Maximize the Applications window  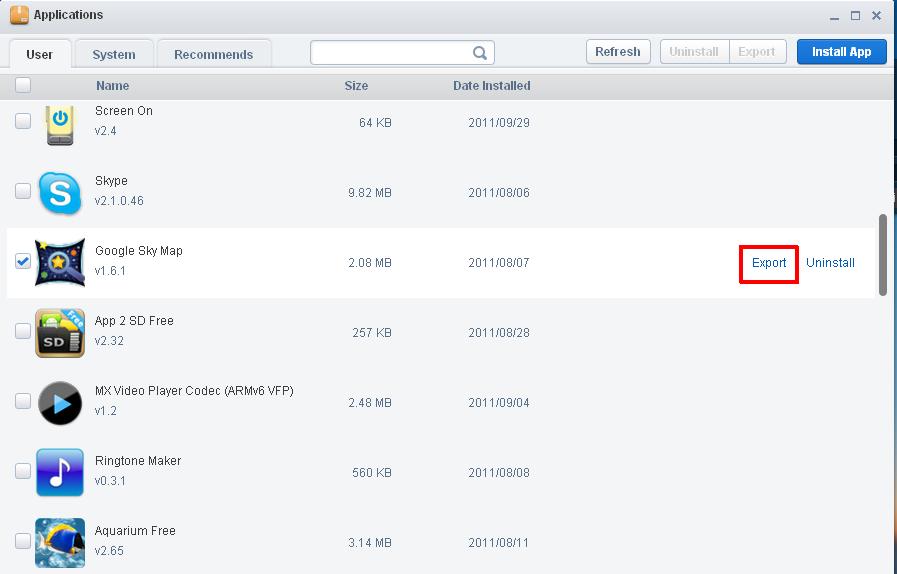(x=855, y=16)
